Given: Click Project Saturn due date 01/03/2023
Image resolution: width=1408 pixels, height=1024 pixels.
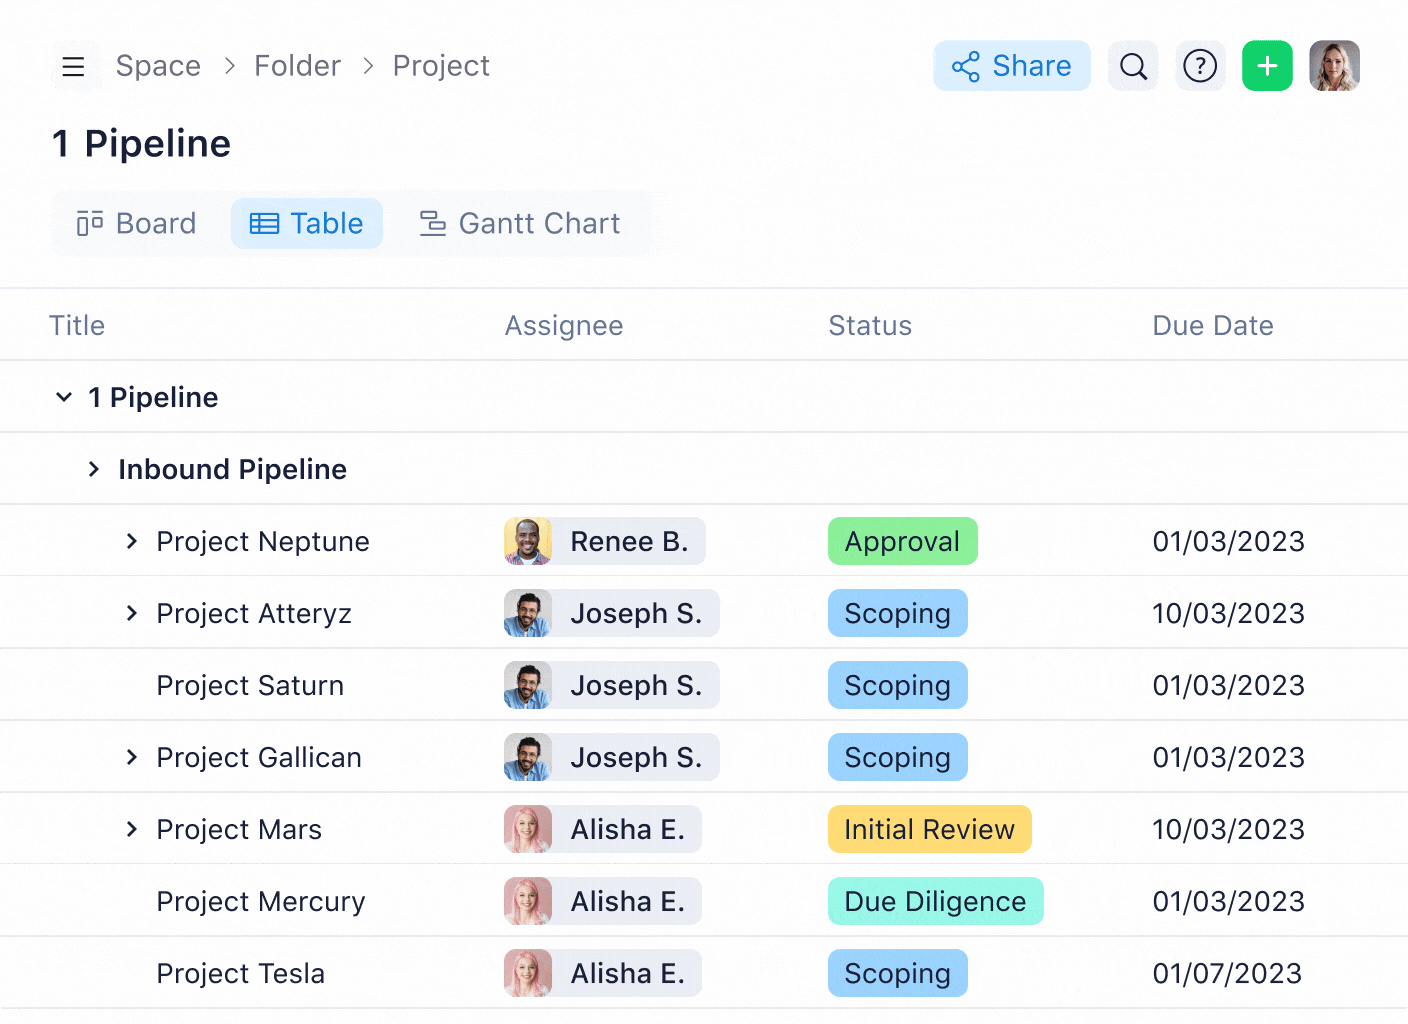Looking at the screenshot, I should 1229,686.
